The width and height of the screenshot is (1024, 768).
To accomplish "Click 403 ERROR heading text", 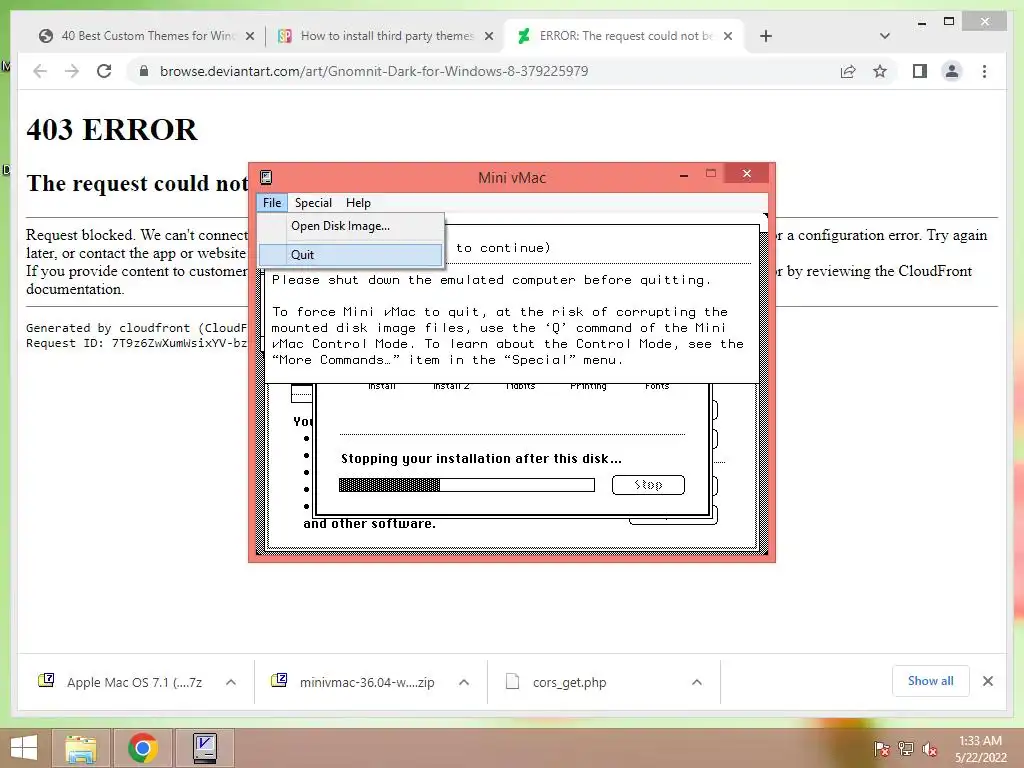I will (112, 129).
